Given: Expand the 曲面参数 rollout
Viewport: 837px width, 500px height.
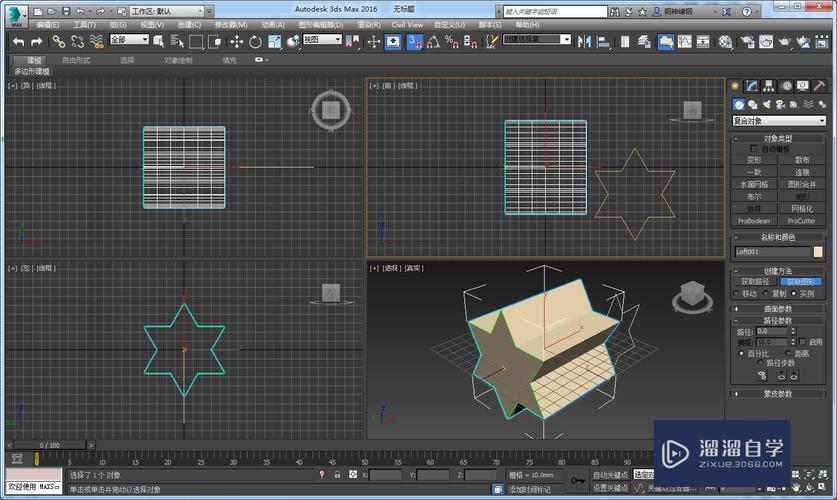Looking at the screenshot, I should [x=778, y=309].
